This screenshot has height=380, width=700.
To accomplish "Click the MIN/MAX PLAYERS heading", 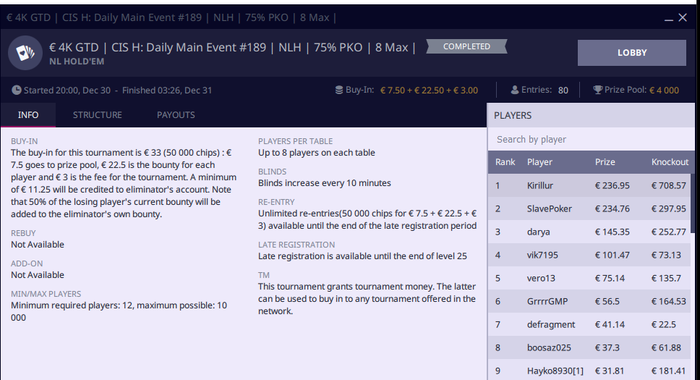I will (x=46, y=294).
